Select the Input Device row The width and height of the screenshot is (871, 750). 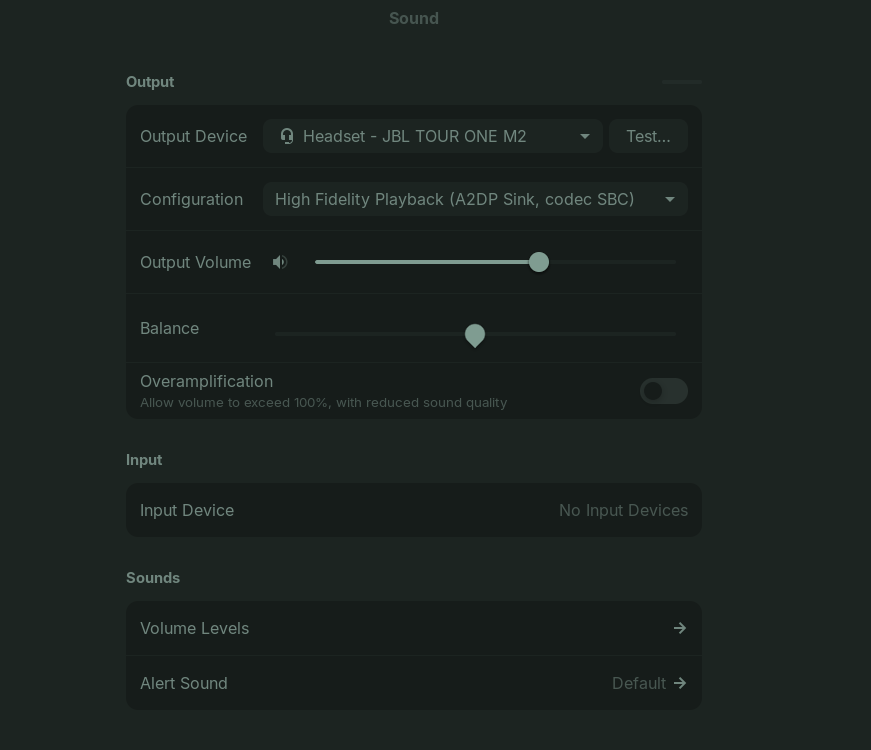click(x=413, y=510)
